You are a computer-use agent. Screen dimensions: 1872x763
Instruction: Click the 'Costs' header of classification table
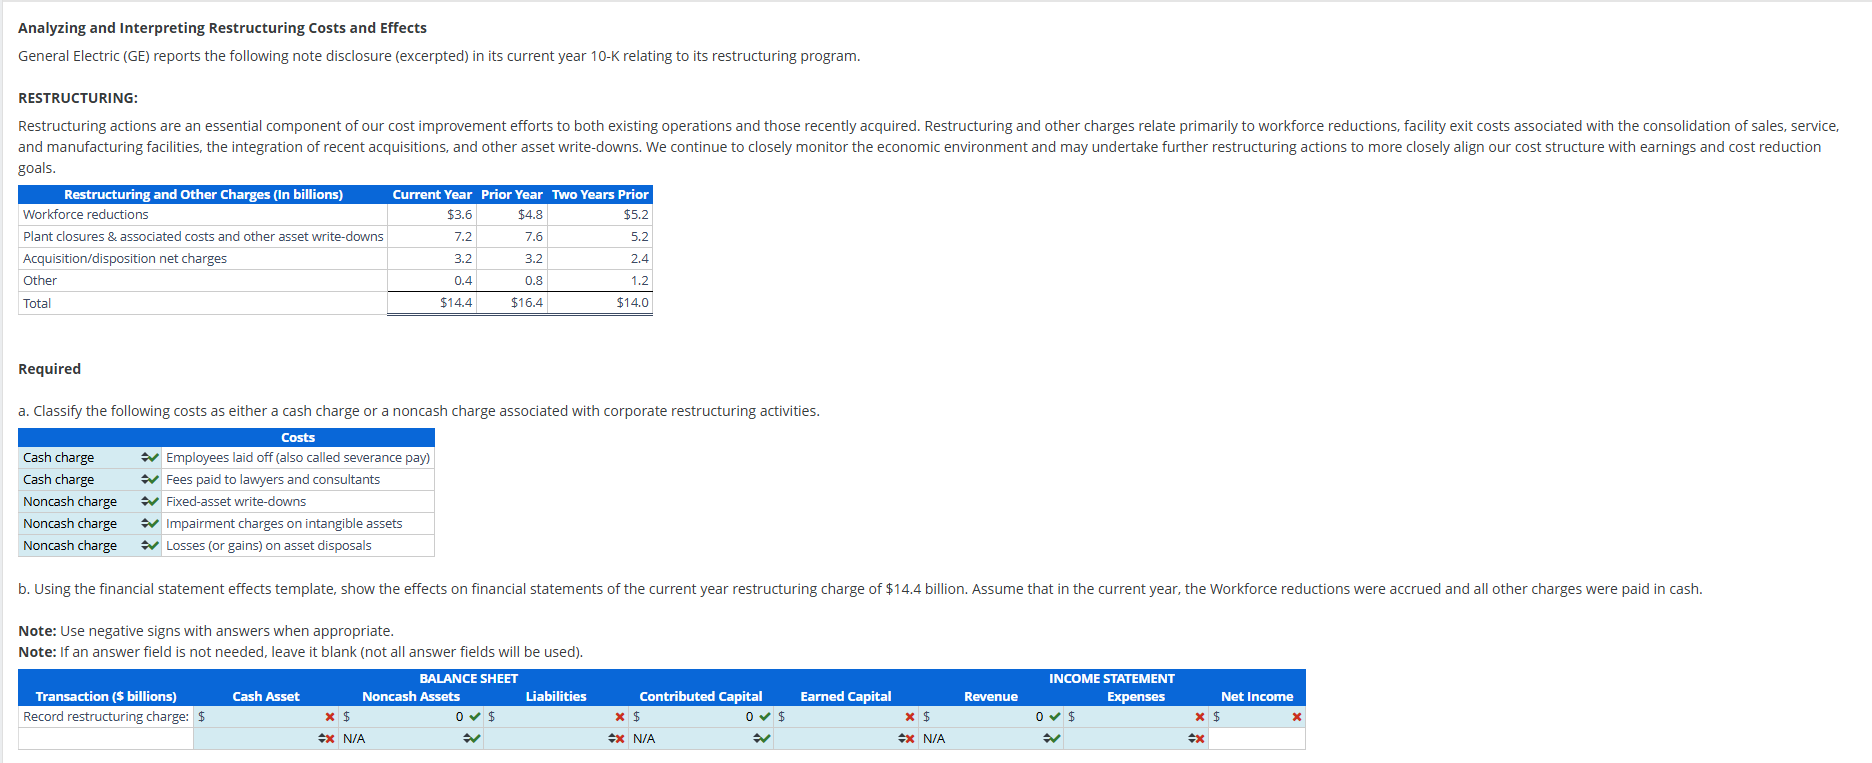[298, 437]
